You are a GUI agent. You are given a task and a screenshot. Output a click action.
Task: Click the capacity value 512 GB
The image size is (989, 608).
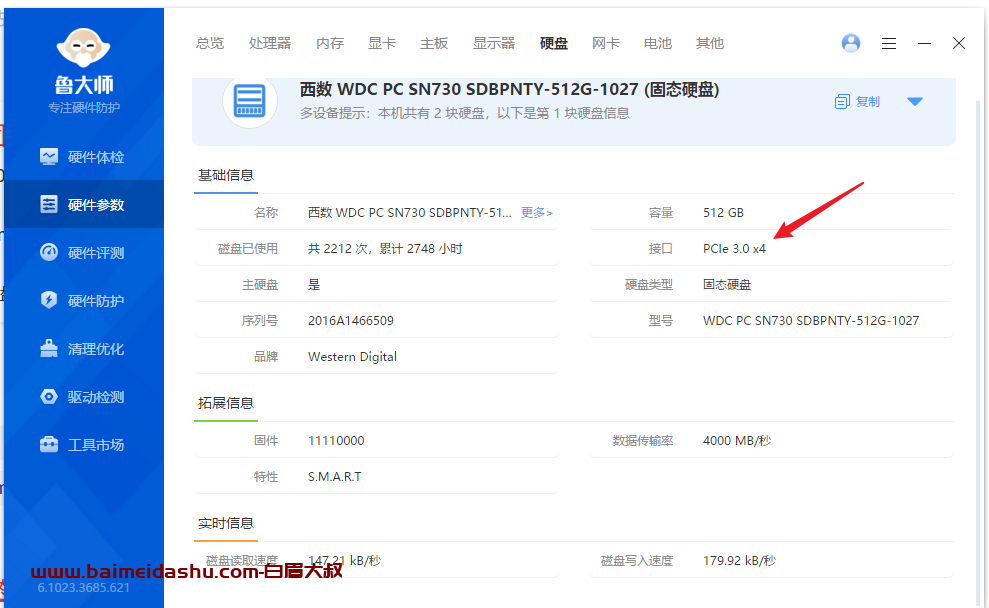pos(723,213)
